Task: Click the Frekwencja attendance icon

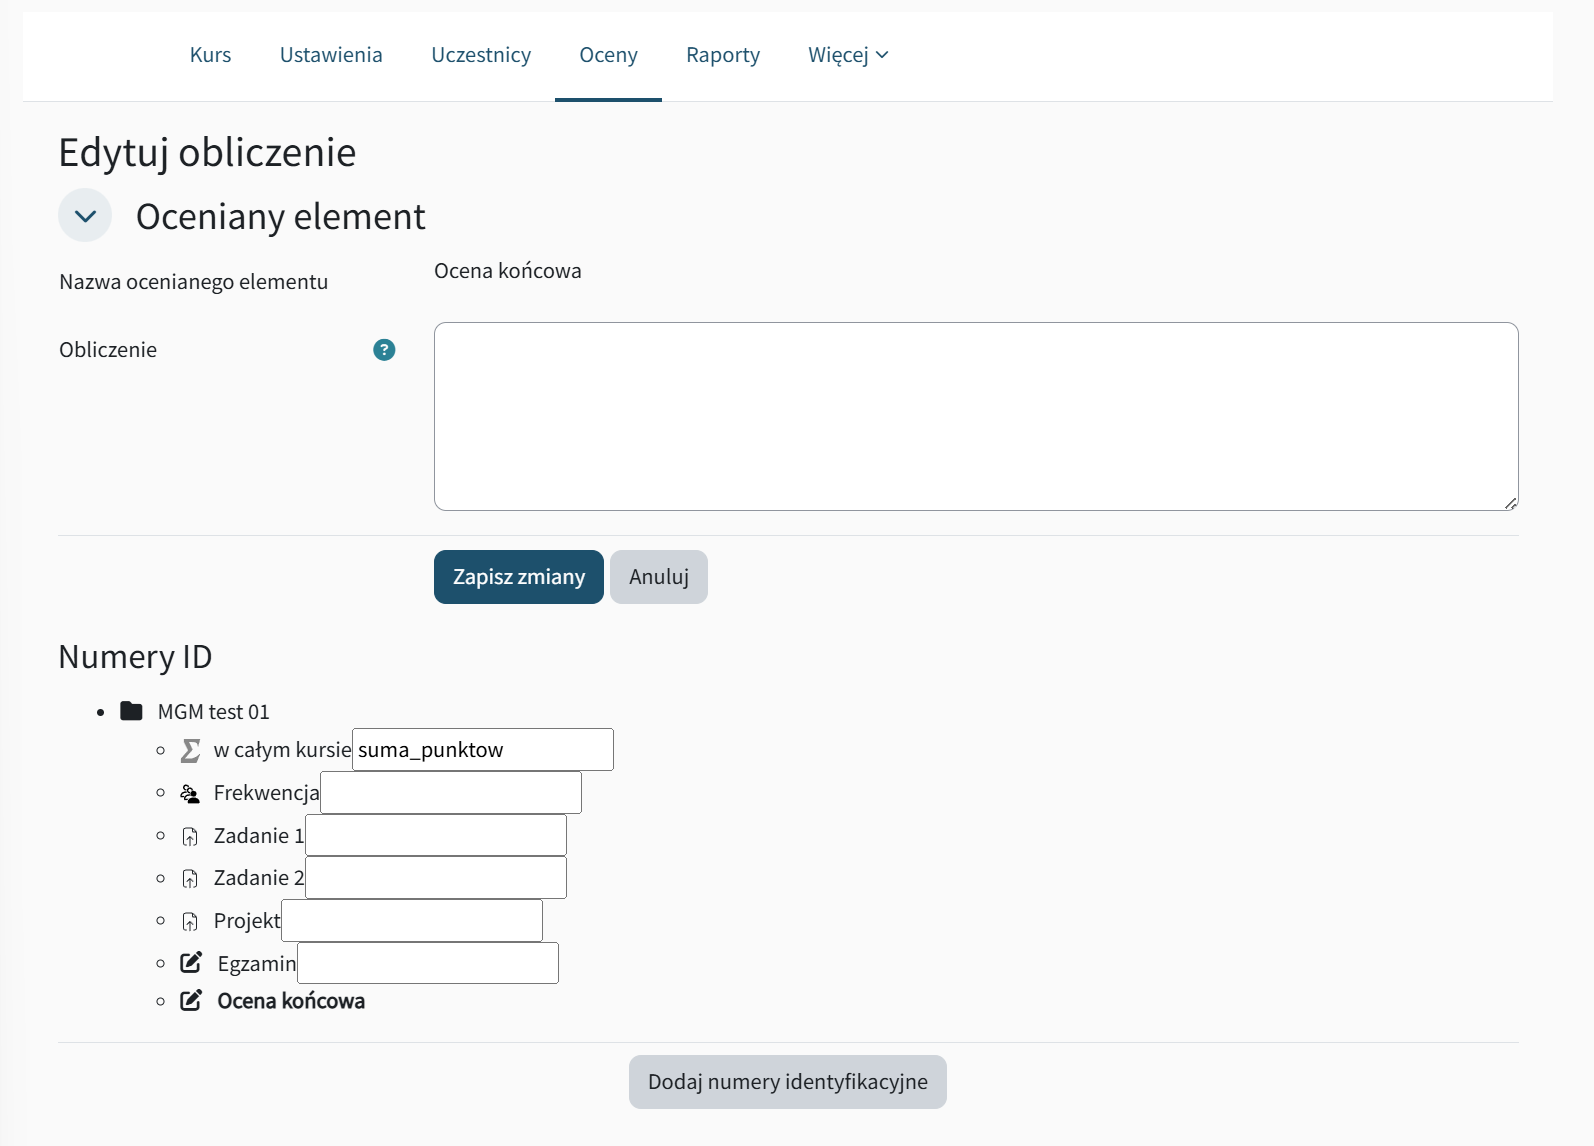Action: 190,793
